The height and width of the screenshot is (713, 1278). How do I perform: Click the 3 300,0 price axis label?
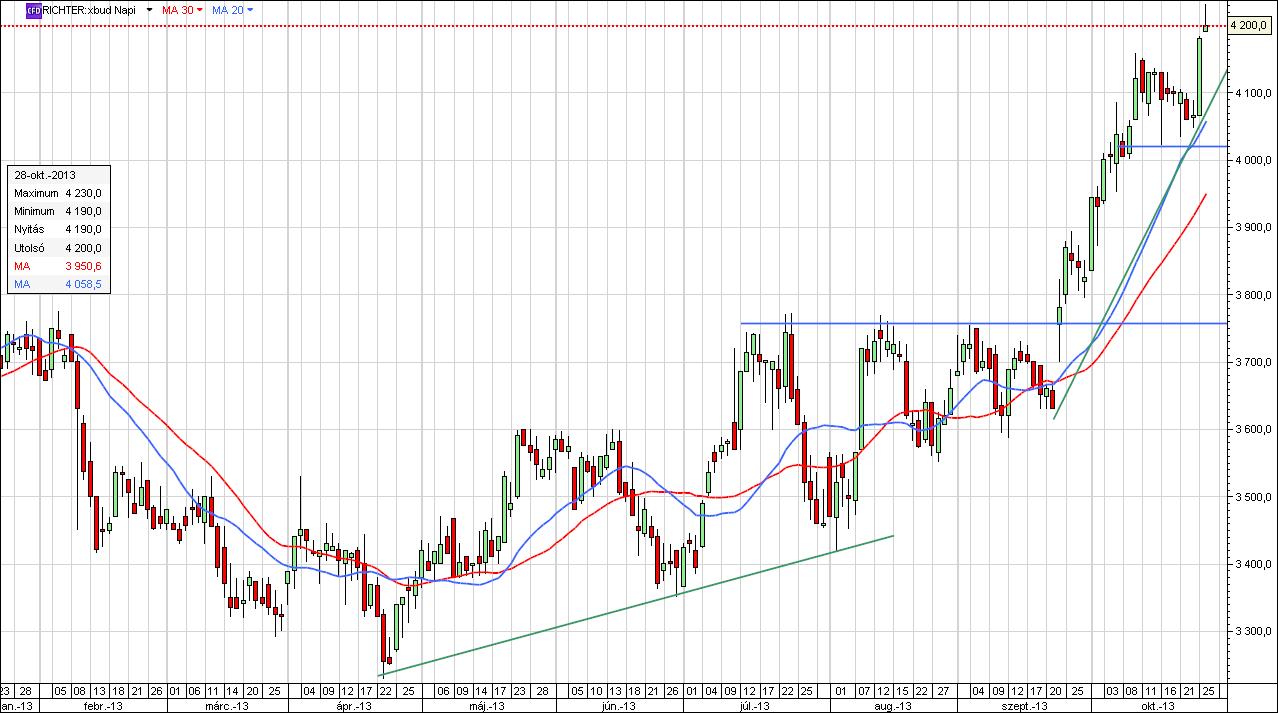1252,632
